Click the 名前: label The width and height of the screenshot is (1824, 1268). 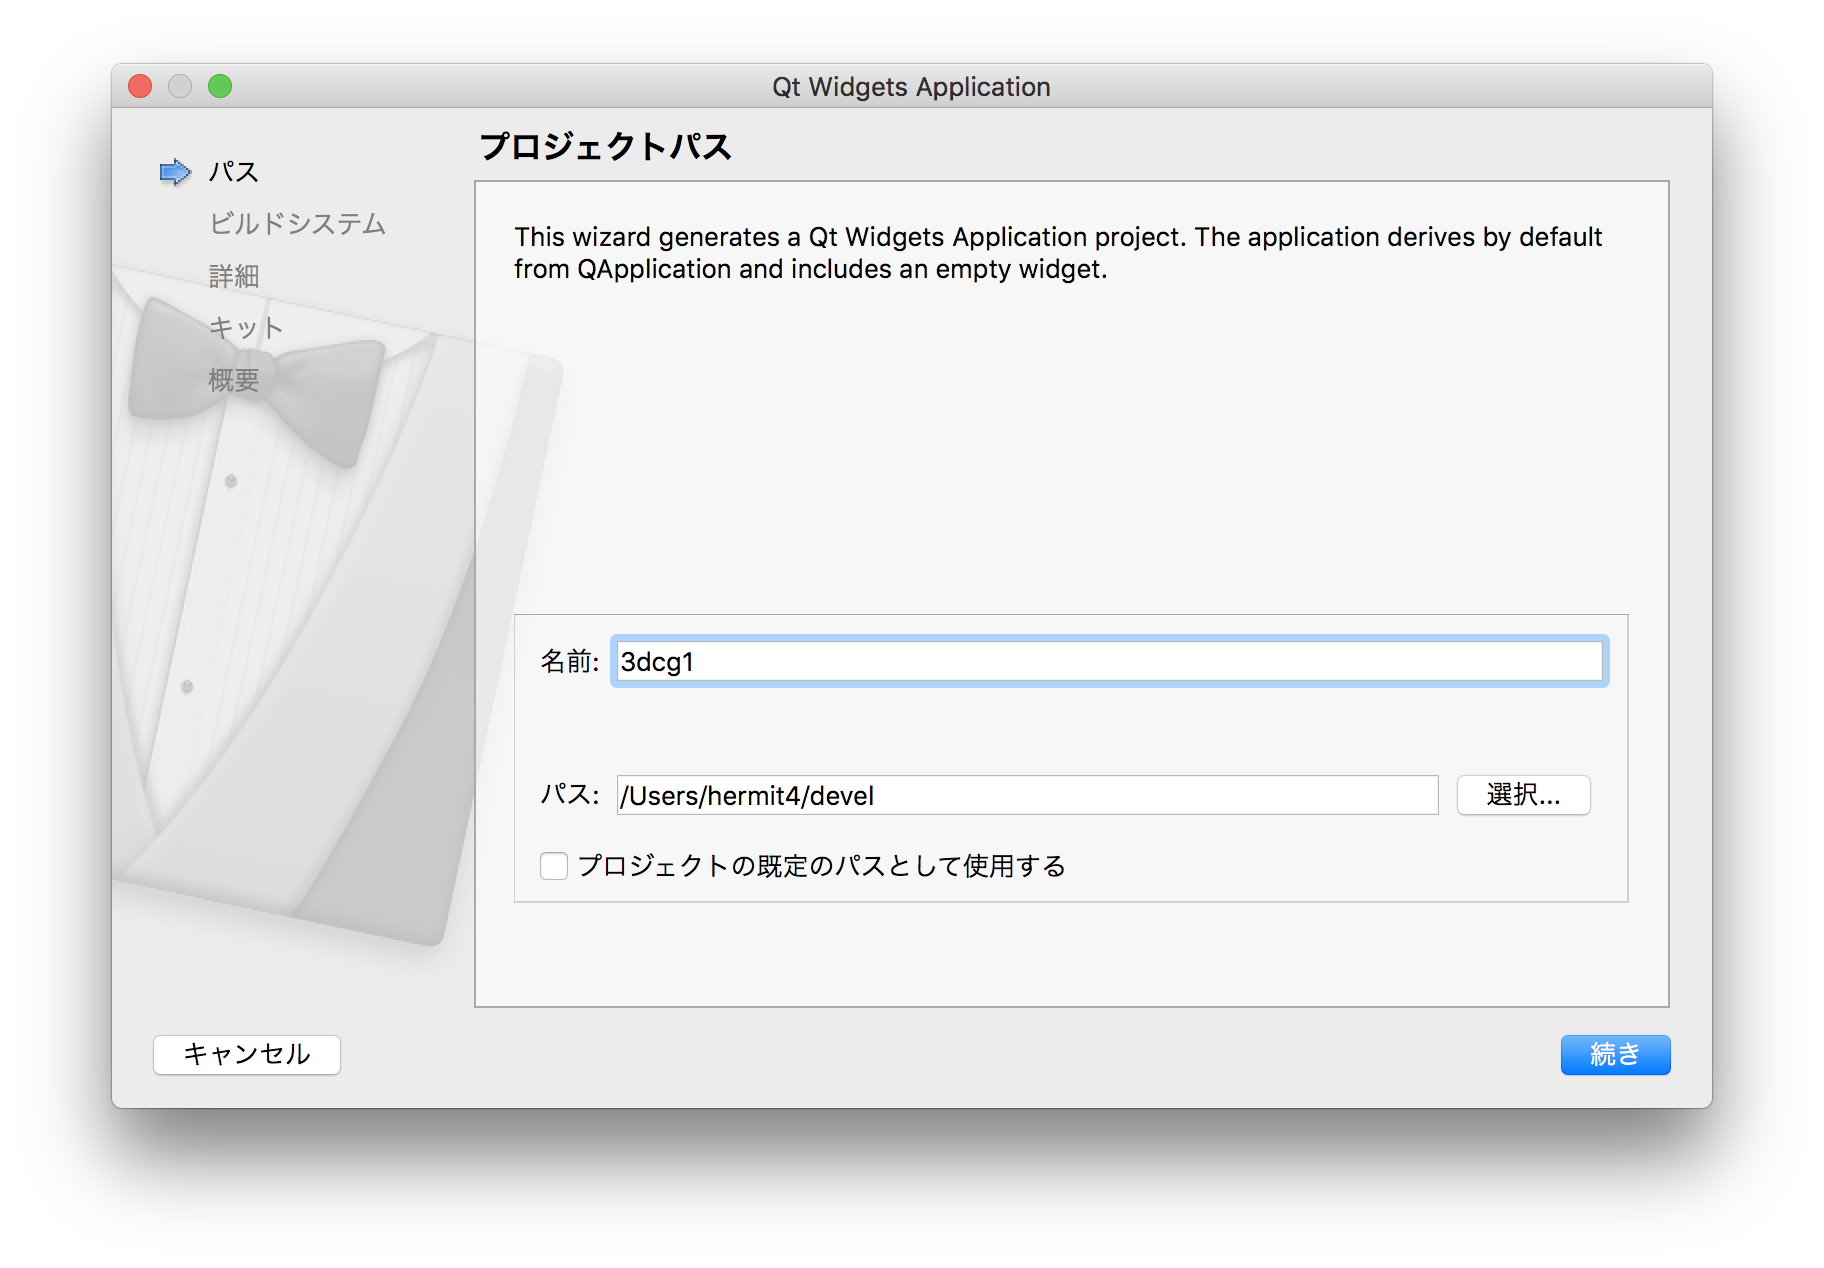click(x=569, y=661)
